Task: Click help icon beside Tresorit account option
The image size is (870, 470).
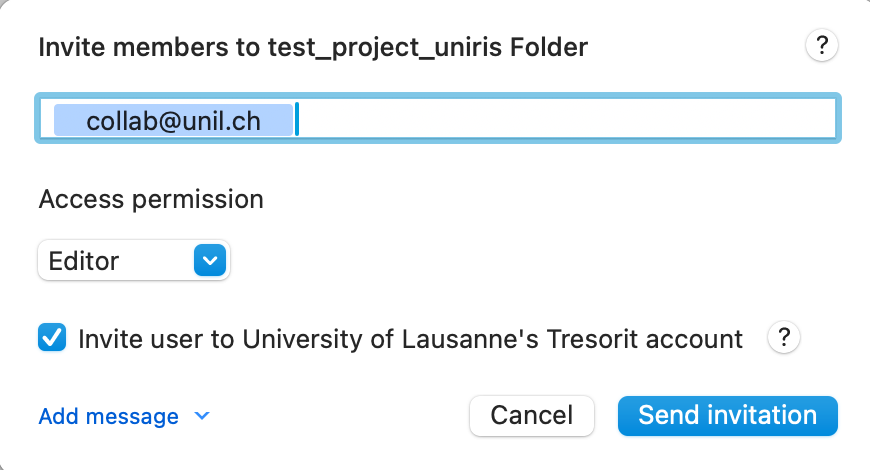Action: (784, 339)
